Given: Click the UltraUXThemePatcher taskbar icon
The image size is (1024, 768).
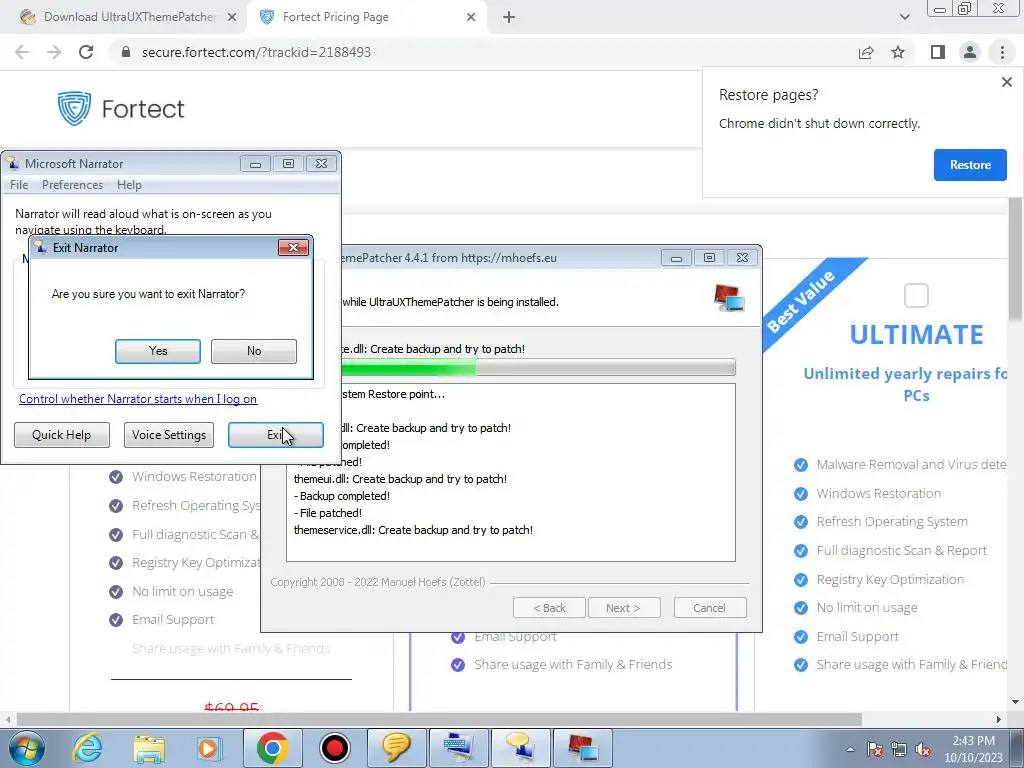Looking at the screenshot, I should 582,748.
